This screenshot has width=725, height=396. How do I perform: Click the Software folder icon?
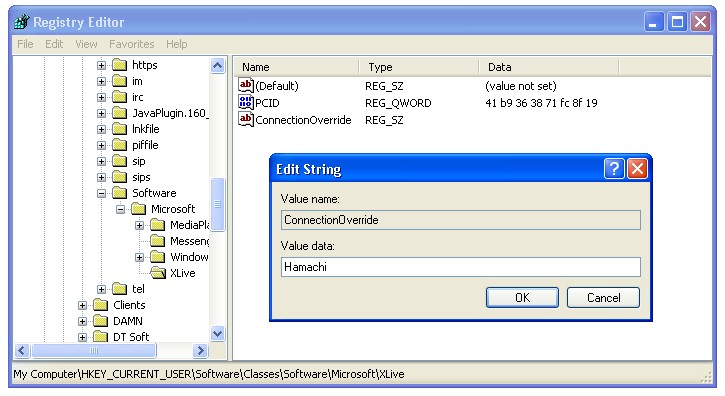tap(120, 193)
